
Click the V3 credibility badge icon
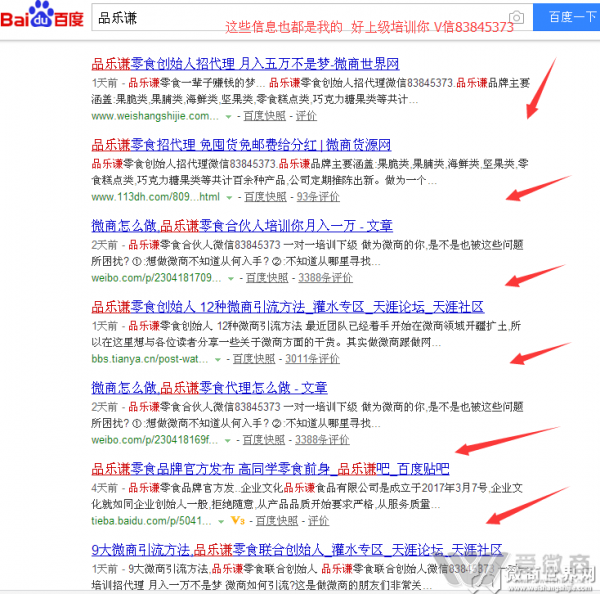(x=237, y=521)
